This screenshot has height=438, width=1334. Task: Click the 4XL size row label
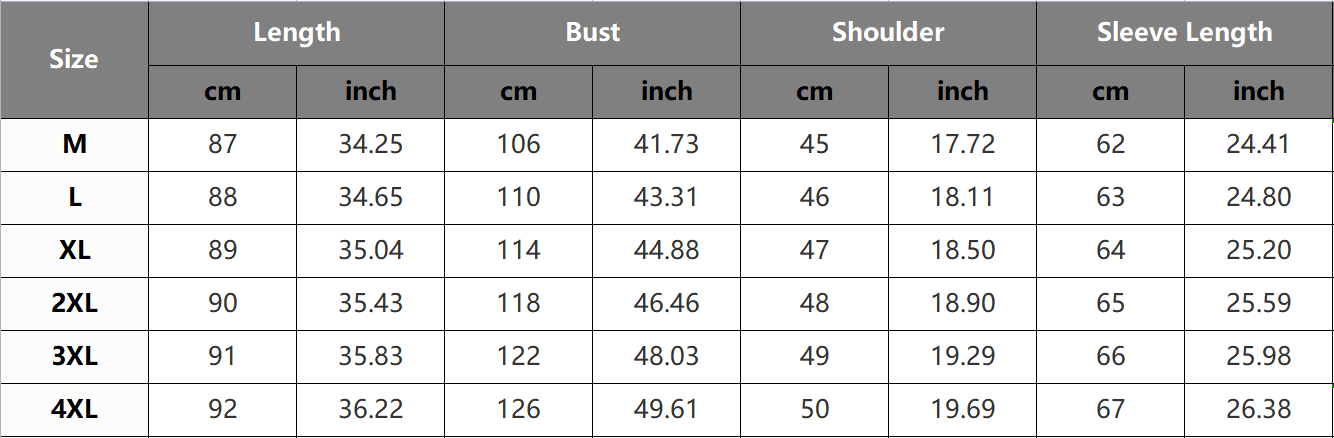click(x=74, y=409)
